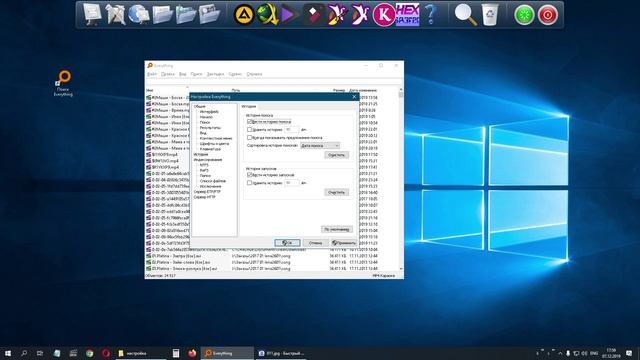Open the magnifying glass search icon in dock
640x360 pixels.
465,15
